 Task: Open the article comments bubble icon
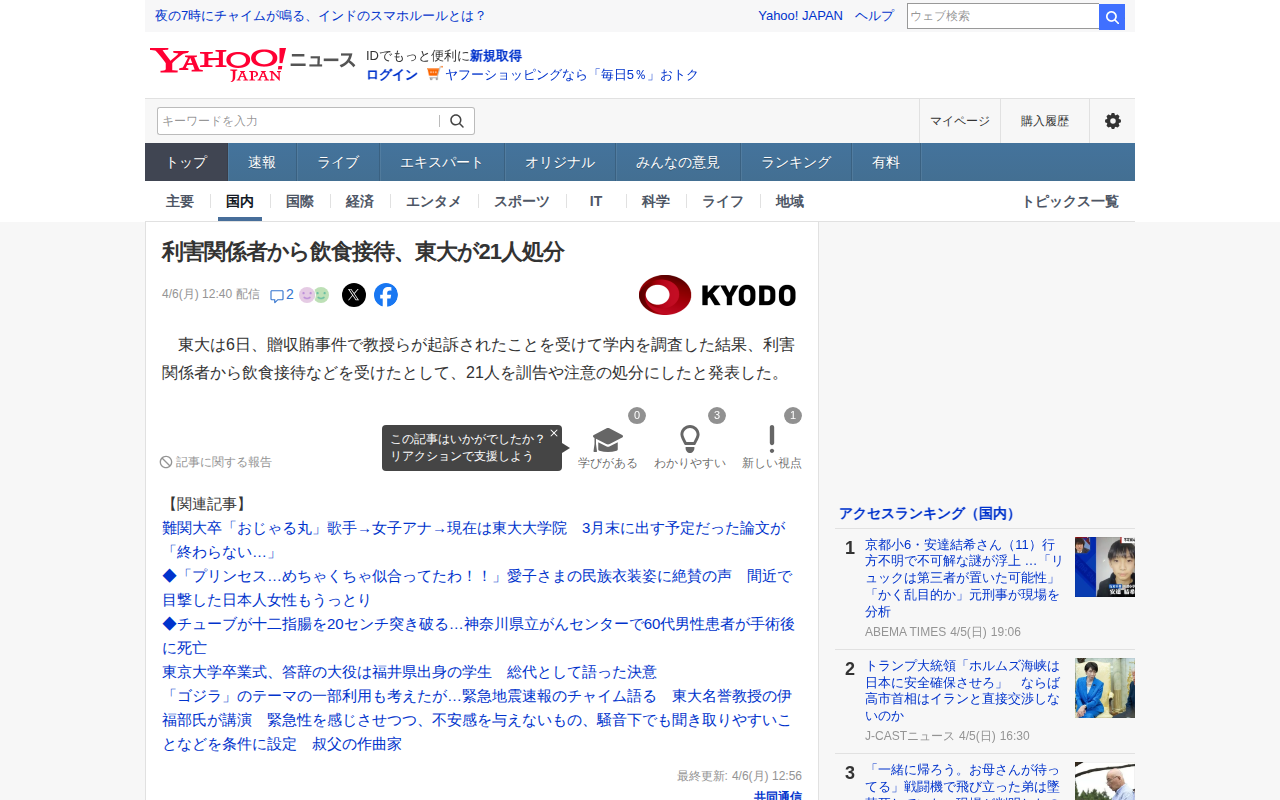click(x=277, y=296)
